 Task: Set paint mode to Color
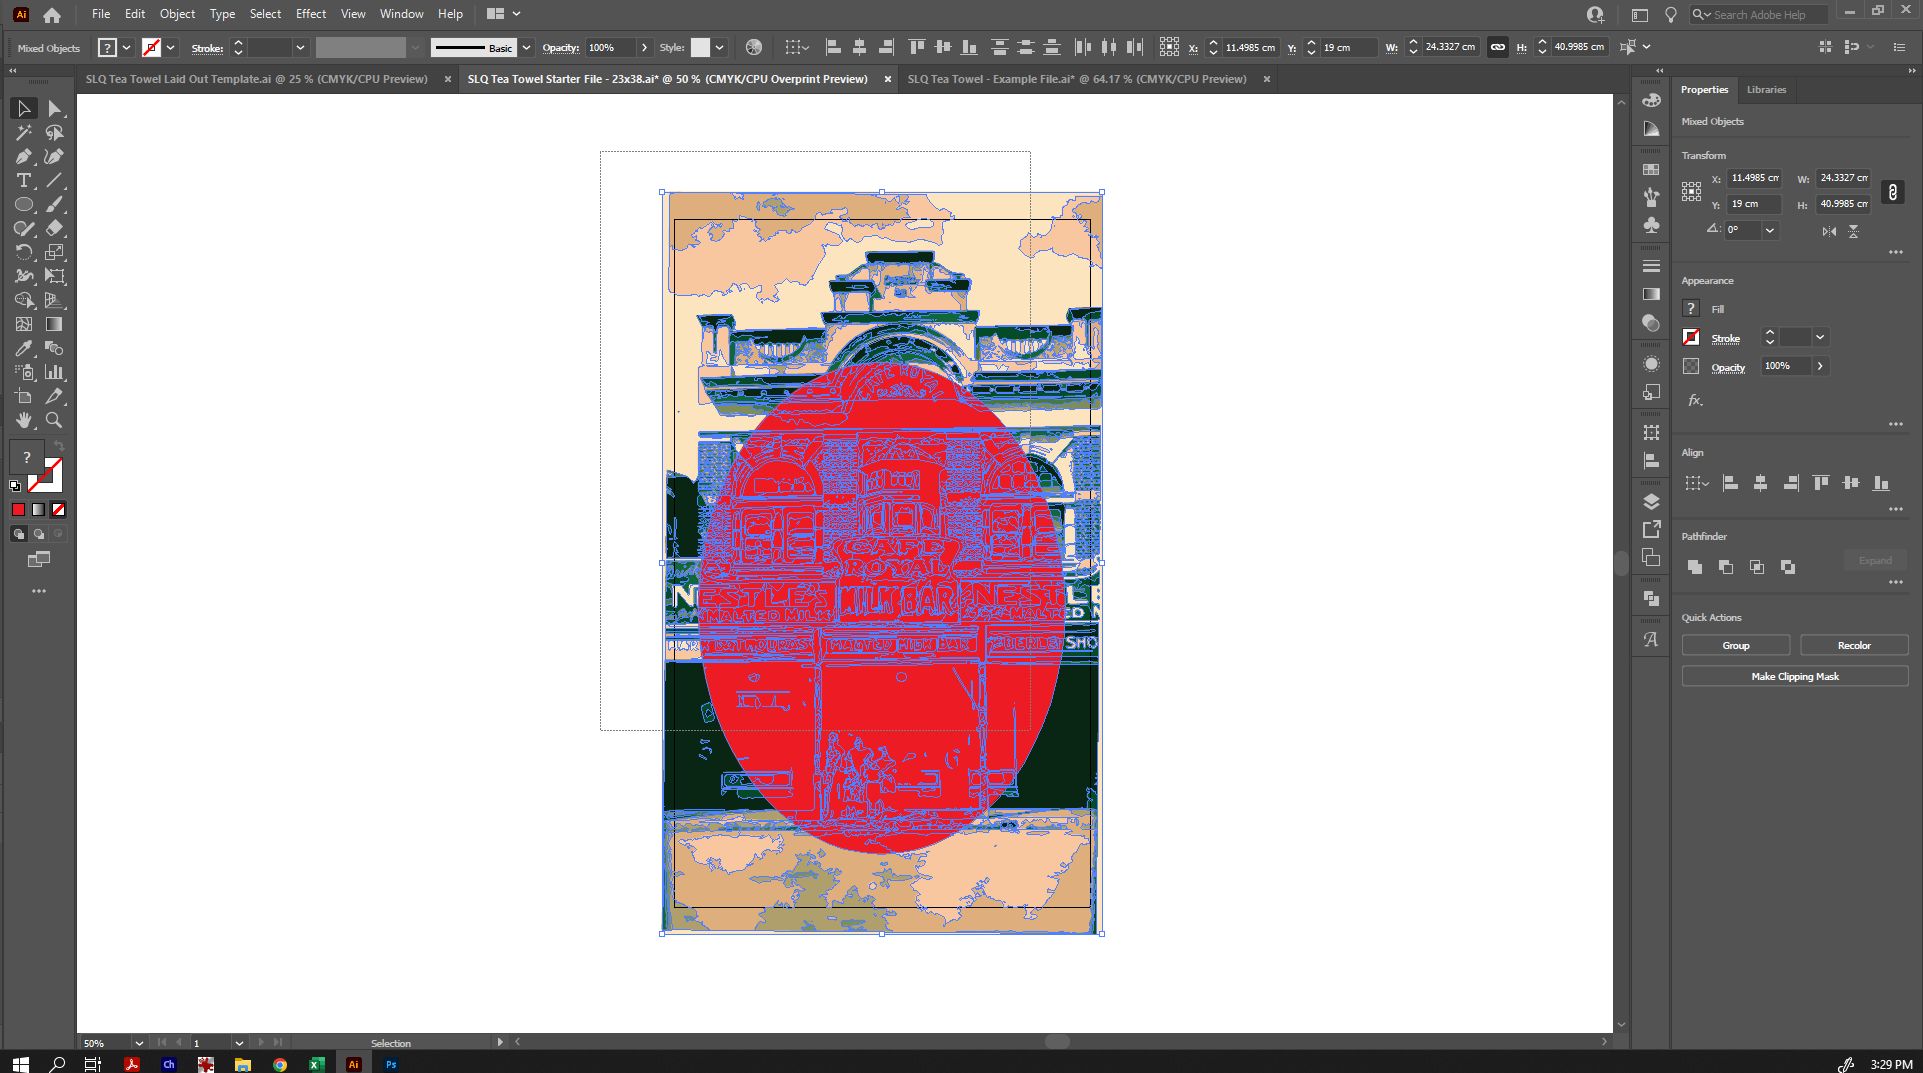coord(18,510)
